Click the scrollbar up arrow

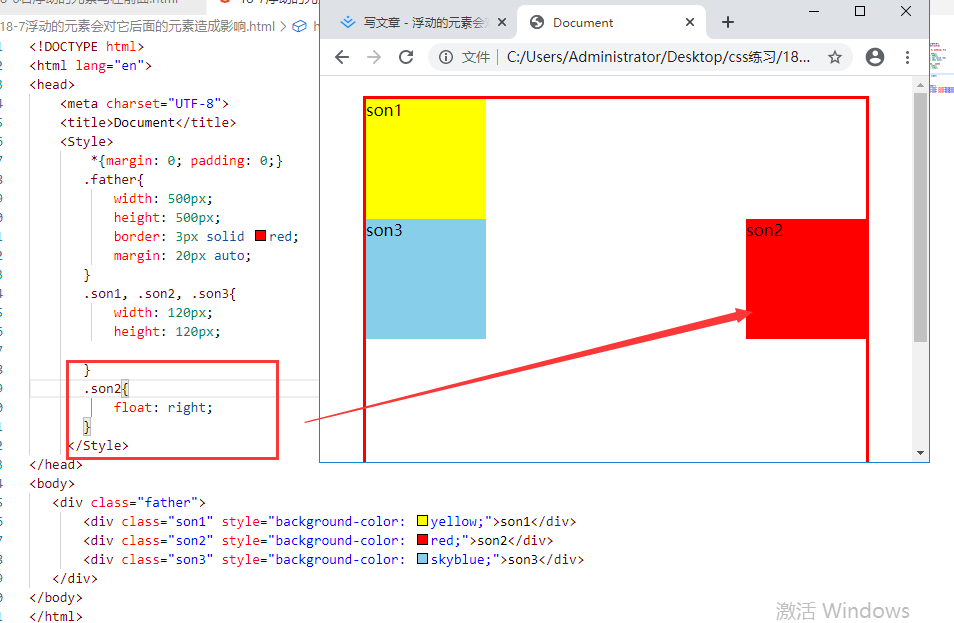click(x=920, y=85)
